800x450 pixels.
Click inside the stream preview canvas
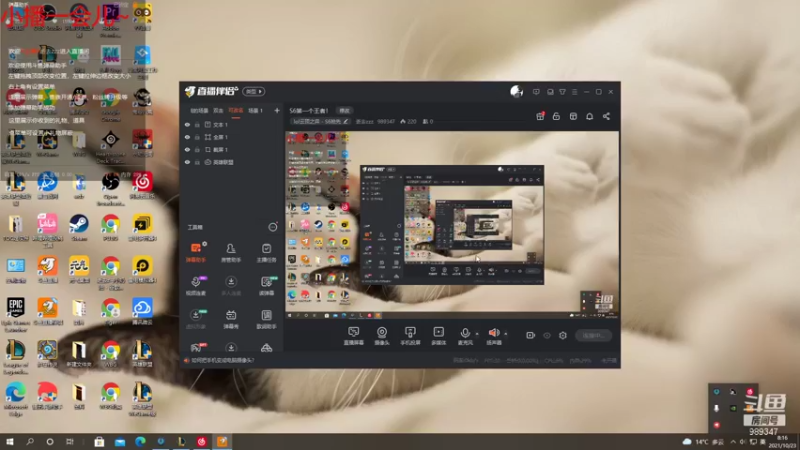(x=452, y=225)
